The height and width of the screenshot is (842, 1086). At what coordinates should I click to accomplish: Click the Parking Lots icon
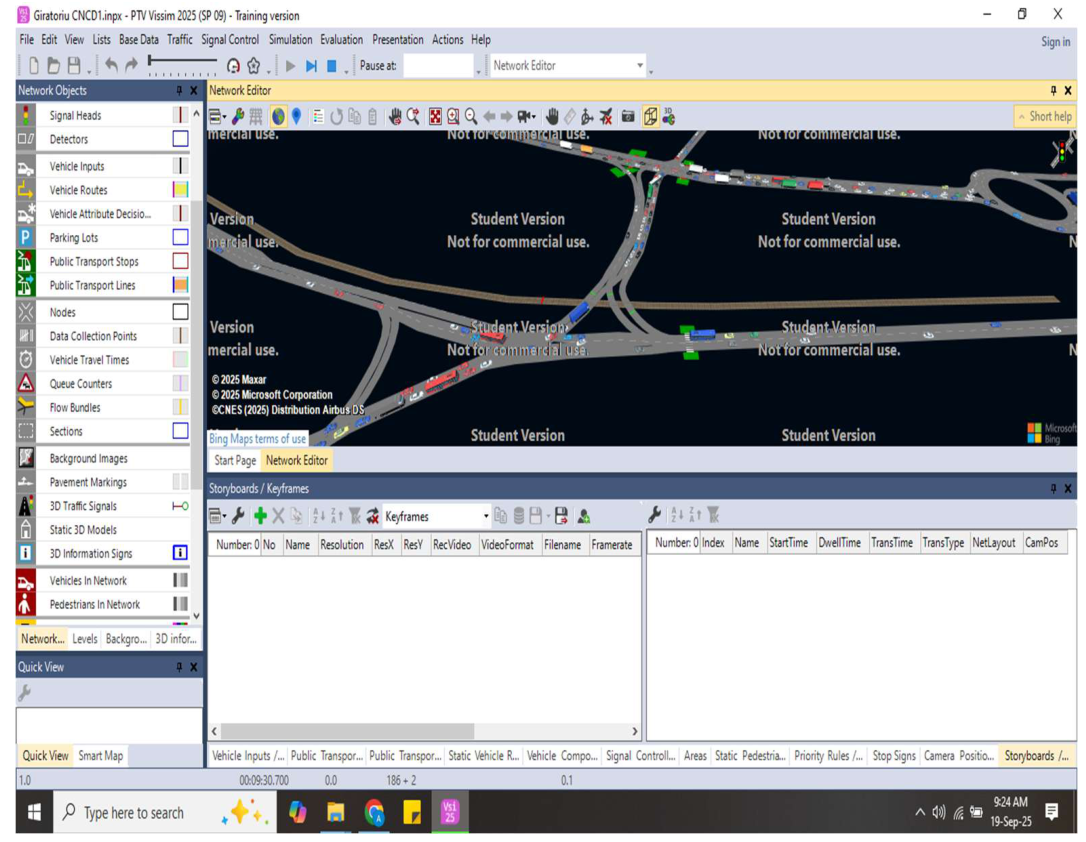pyautogui.click(x=26, y=238)
